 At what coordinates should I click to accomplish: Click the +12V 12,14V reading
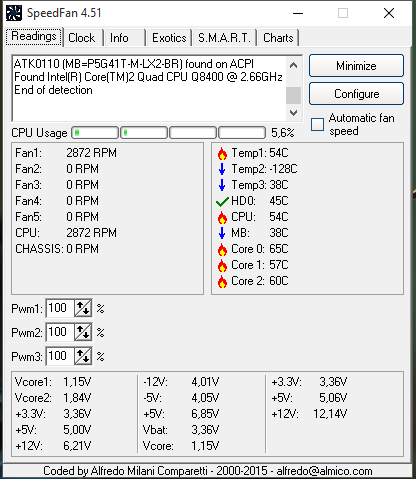[309, 414]
